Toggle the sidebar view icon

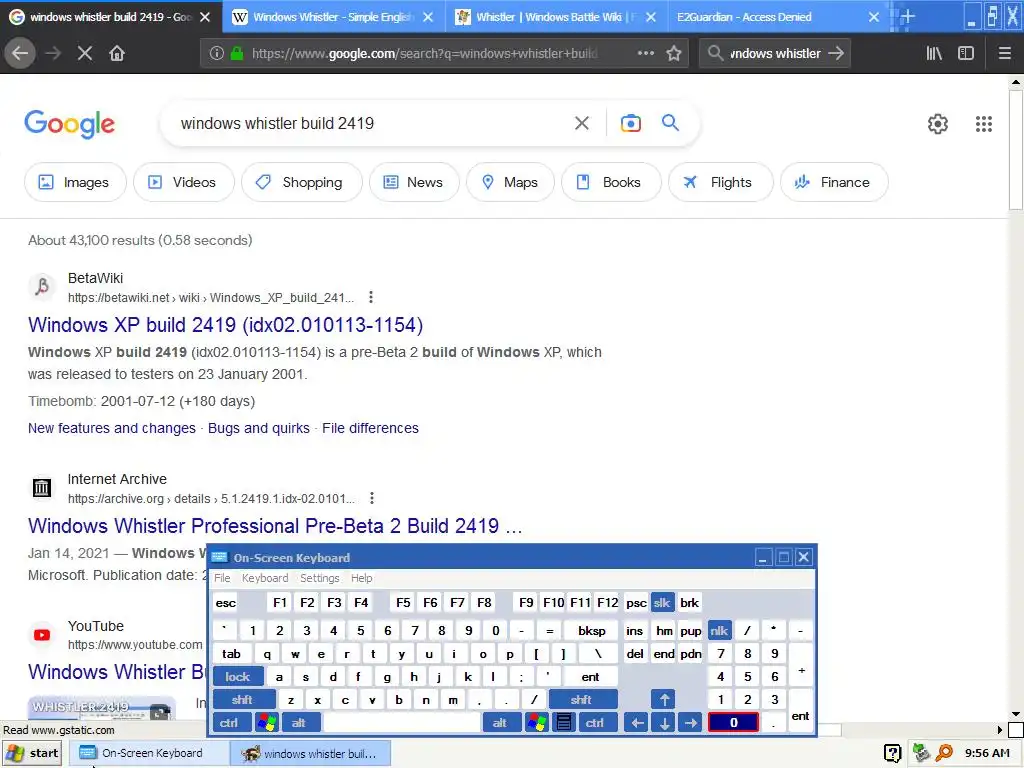pyautogui.click(x=966, y=54)
